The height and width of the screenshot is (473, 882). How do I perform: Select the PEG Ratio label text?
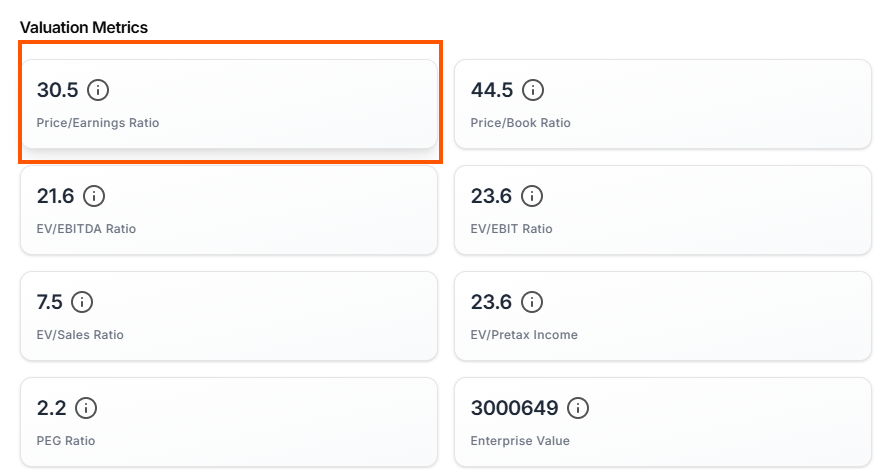coord(66,440)
